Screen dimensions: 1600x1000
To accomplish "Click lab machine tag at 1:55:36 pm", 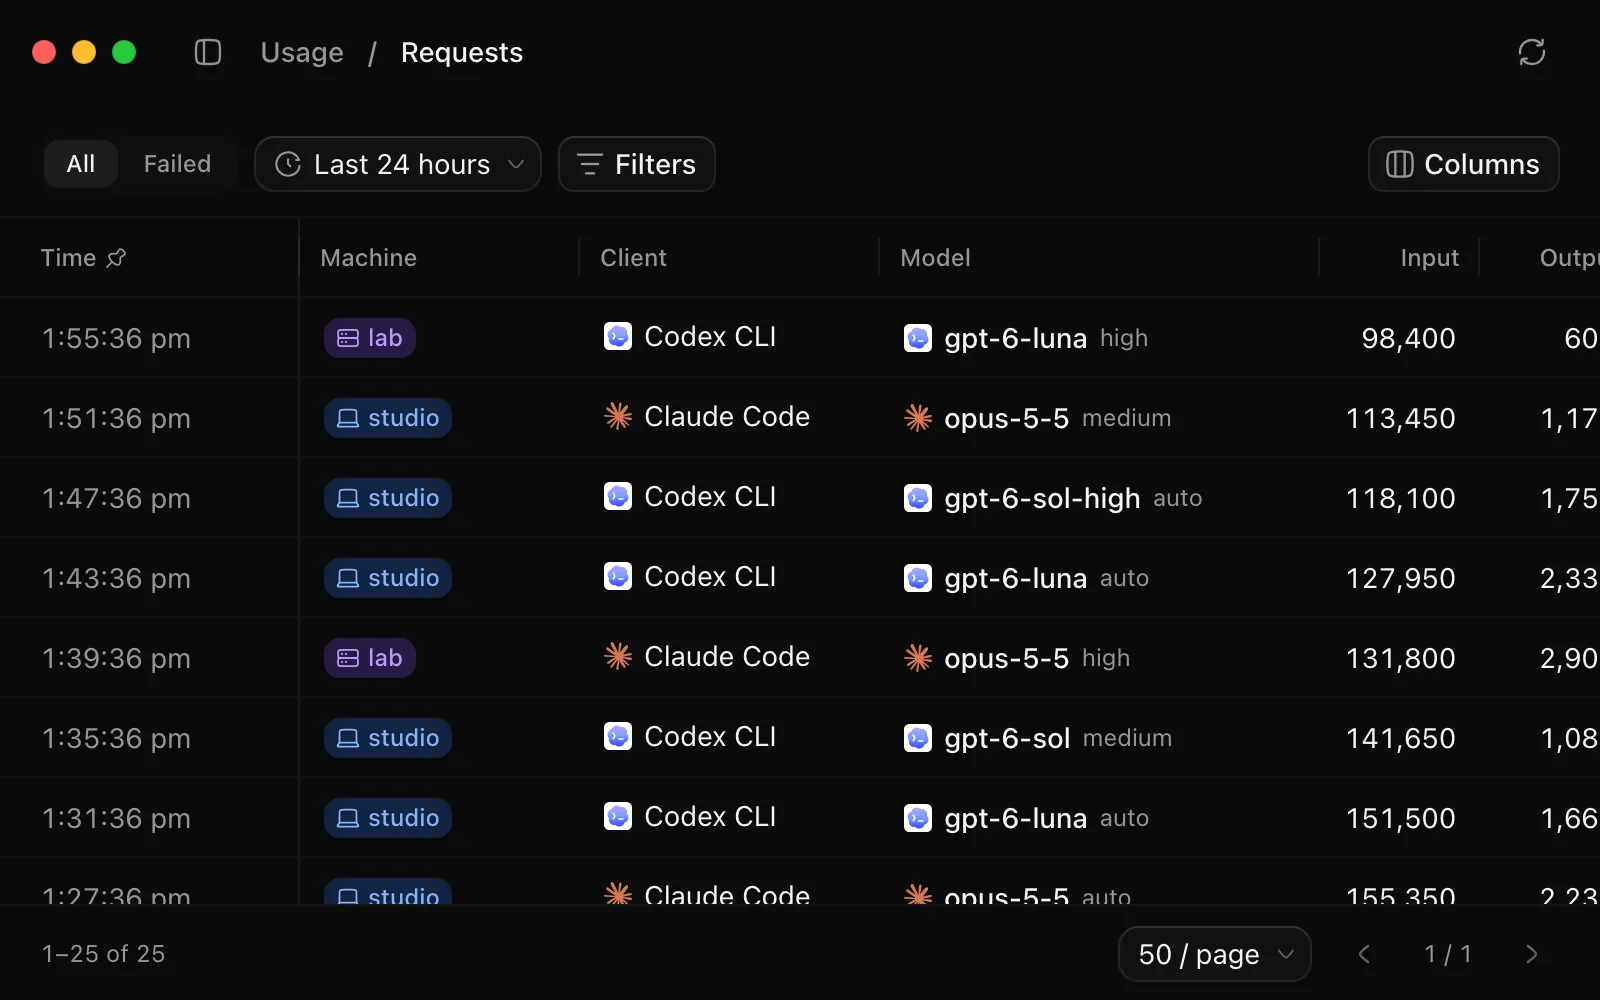I will tap(370, 338).
